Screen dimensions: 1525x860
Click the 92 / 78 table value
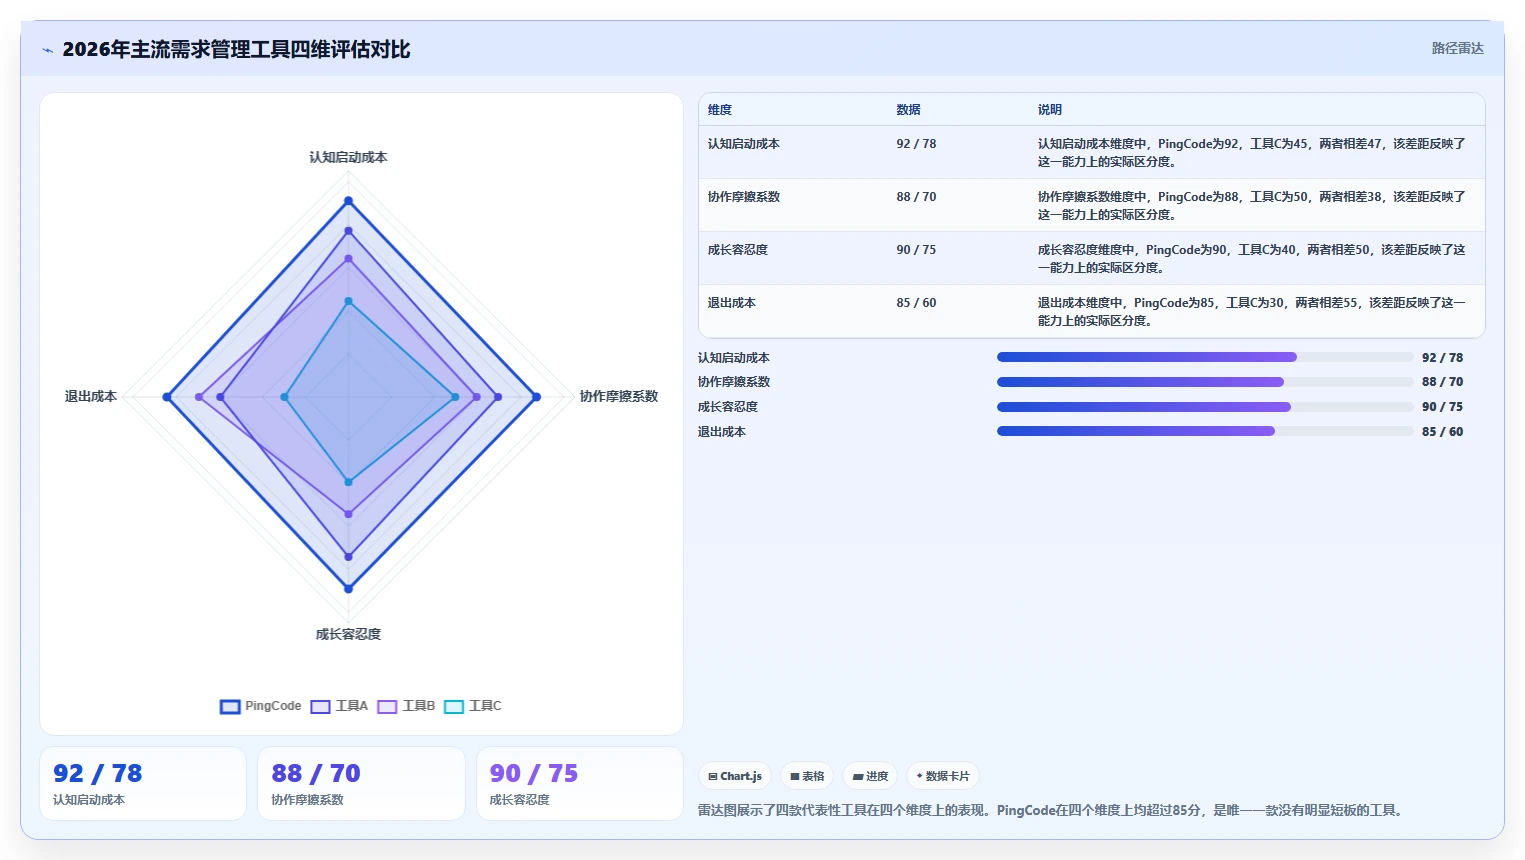coord(916,144)
